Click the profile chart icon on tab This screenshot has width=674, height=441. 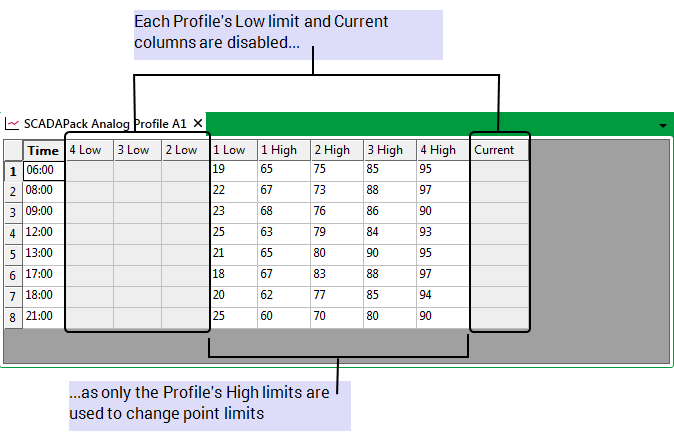pyautogui.click(x=12, y=124)
